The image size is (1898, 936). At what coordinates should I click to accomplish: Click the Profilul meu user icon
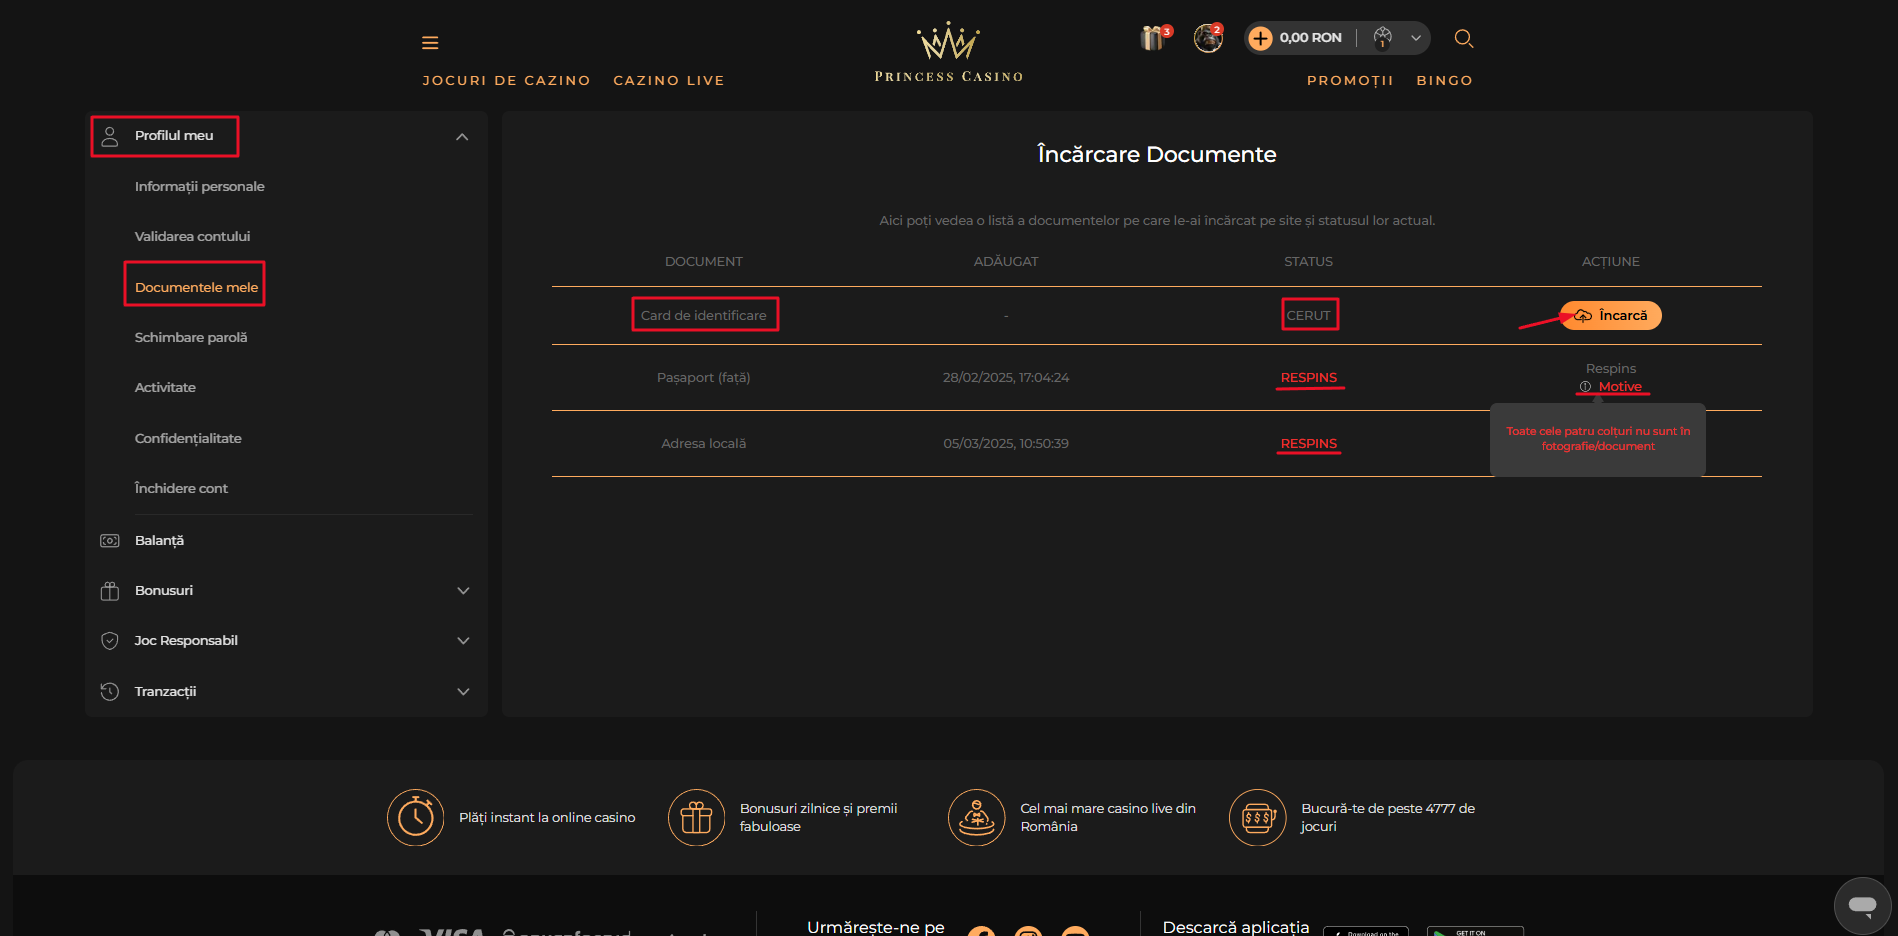pos(110,136)
